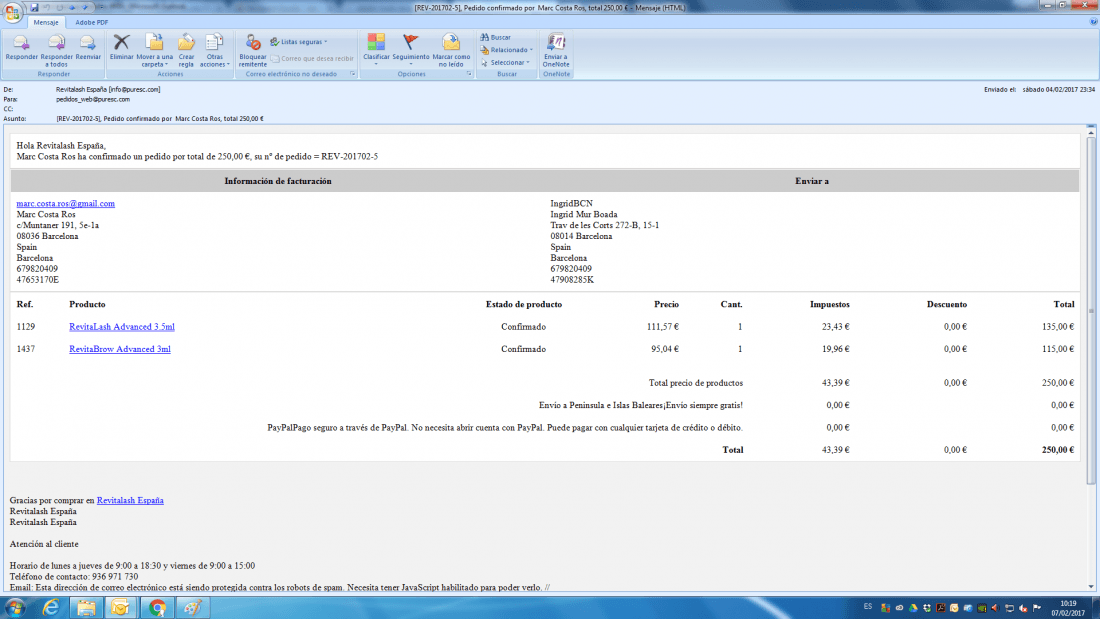This screenshot has height=619, width=1100.
Task: Click the next item arrow in quick access
Action: point(85,7)
